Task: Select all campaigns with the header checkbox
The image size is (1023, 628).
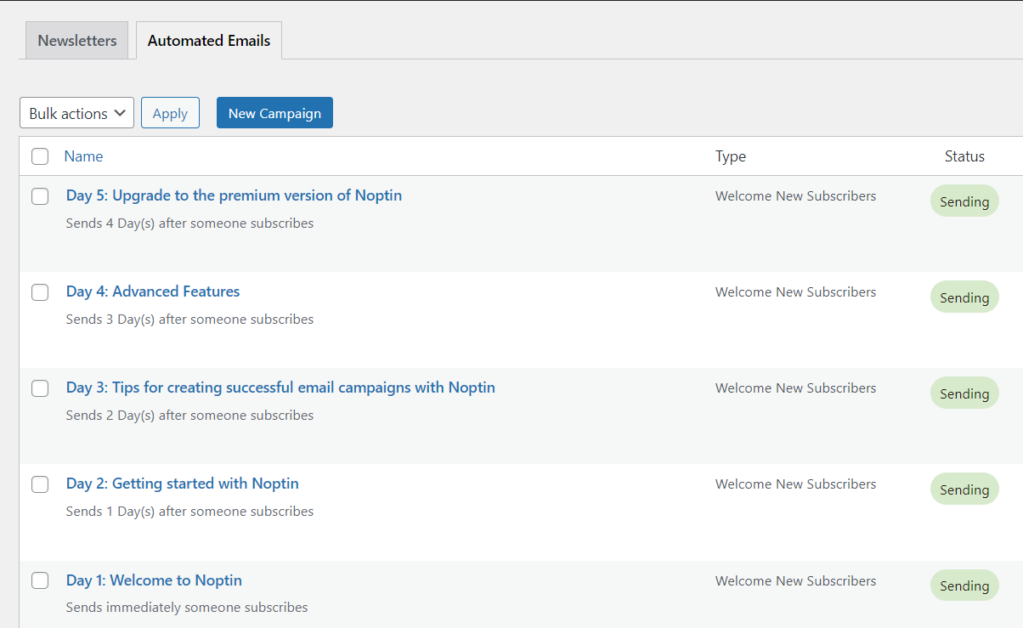Action: click(39, 156)
